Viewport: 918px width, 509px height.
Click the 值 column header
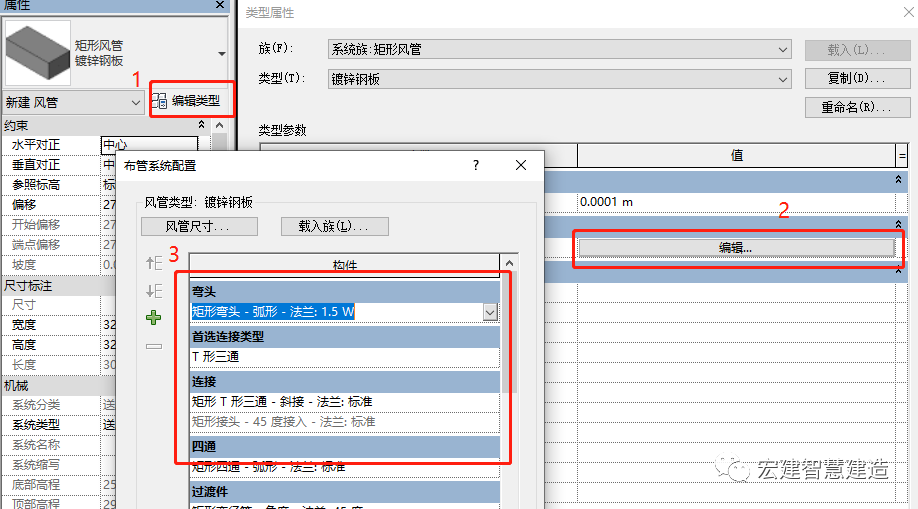[x=736, y=155]
